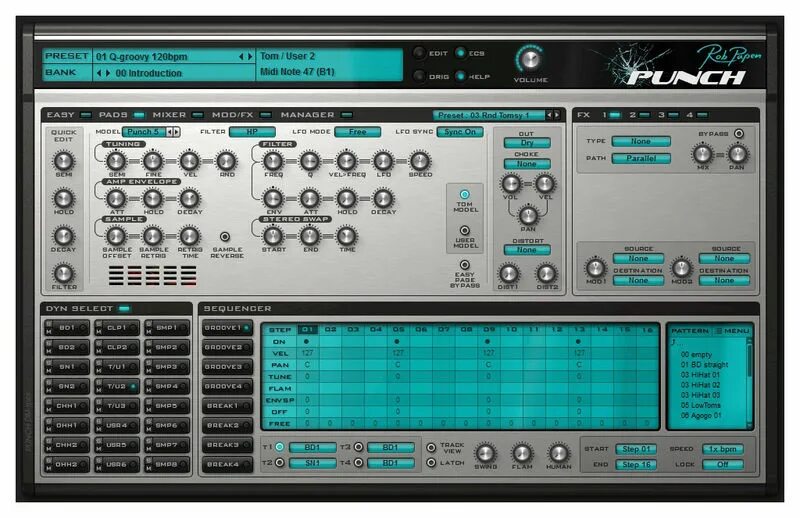Image resolution: width=800 pixels, height=518 pixels.
Task: Select previous preset arrow beside Q-groovy 120bpm
Action: 241,57
